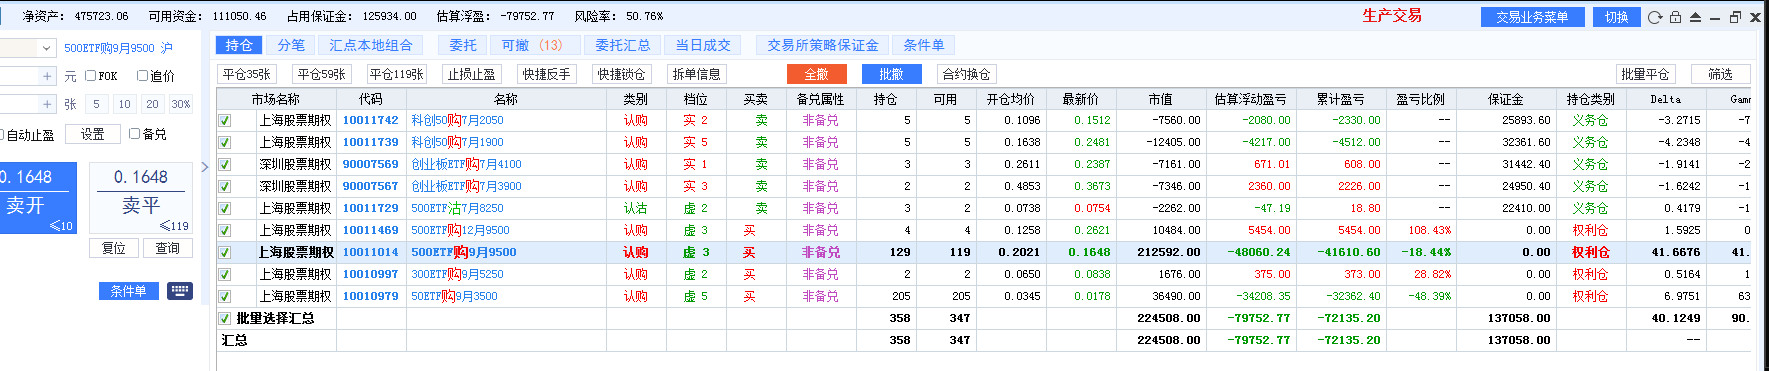Open the 当日成交 tab
1769x371 pixels.
tap(703, 45)
